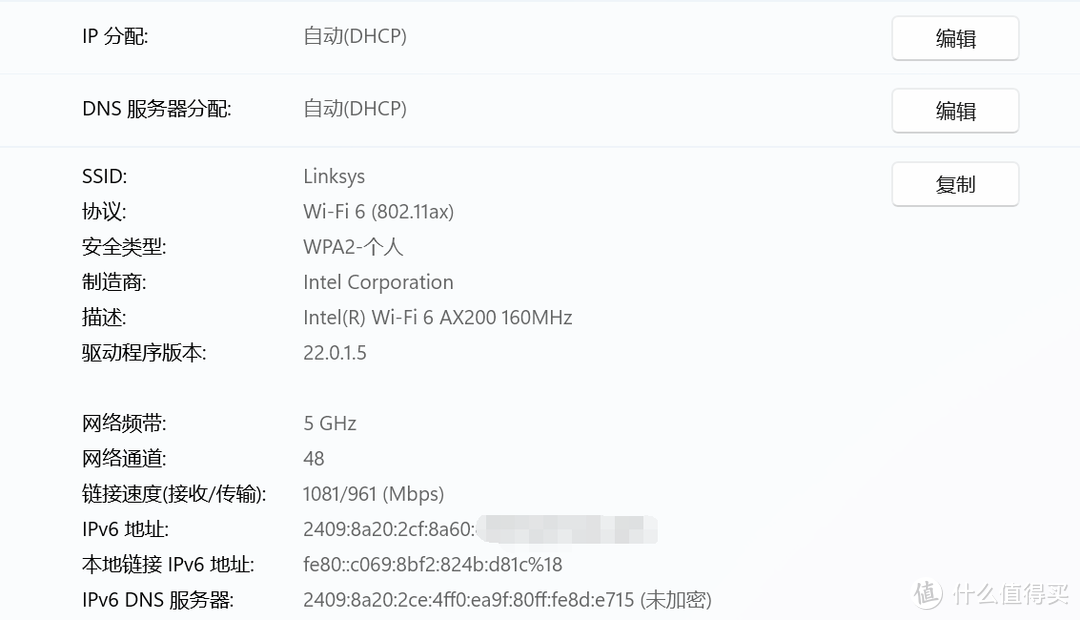Click the 自动(DHCP) value next to IP 分配
This screenshot has height=620, width=1080.
click(355, 37)
